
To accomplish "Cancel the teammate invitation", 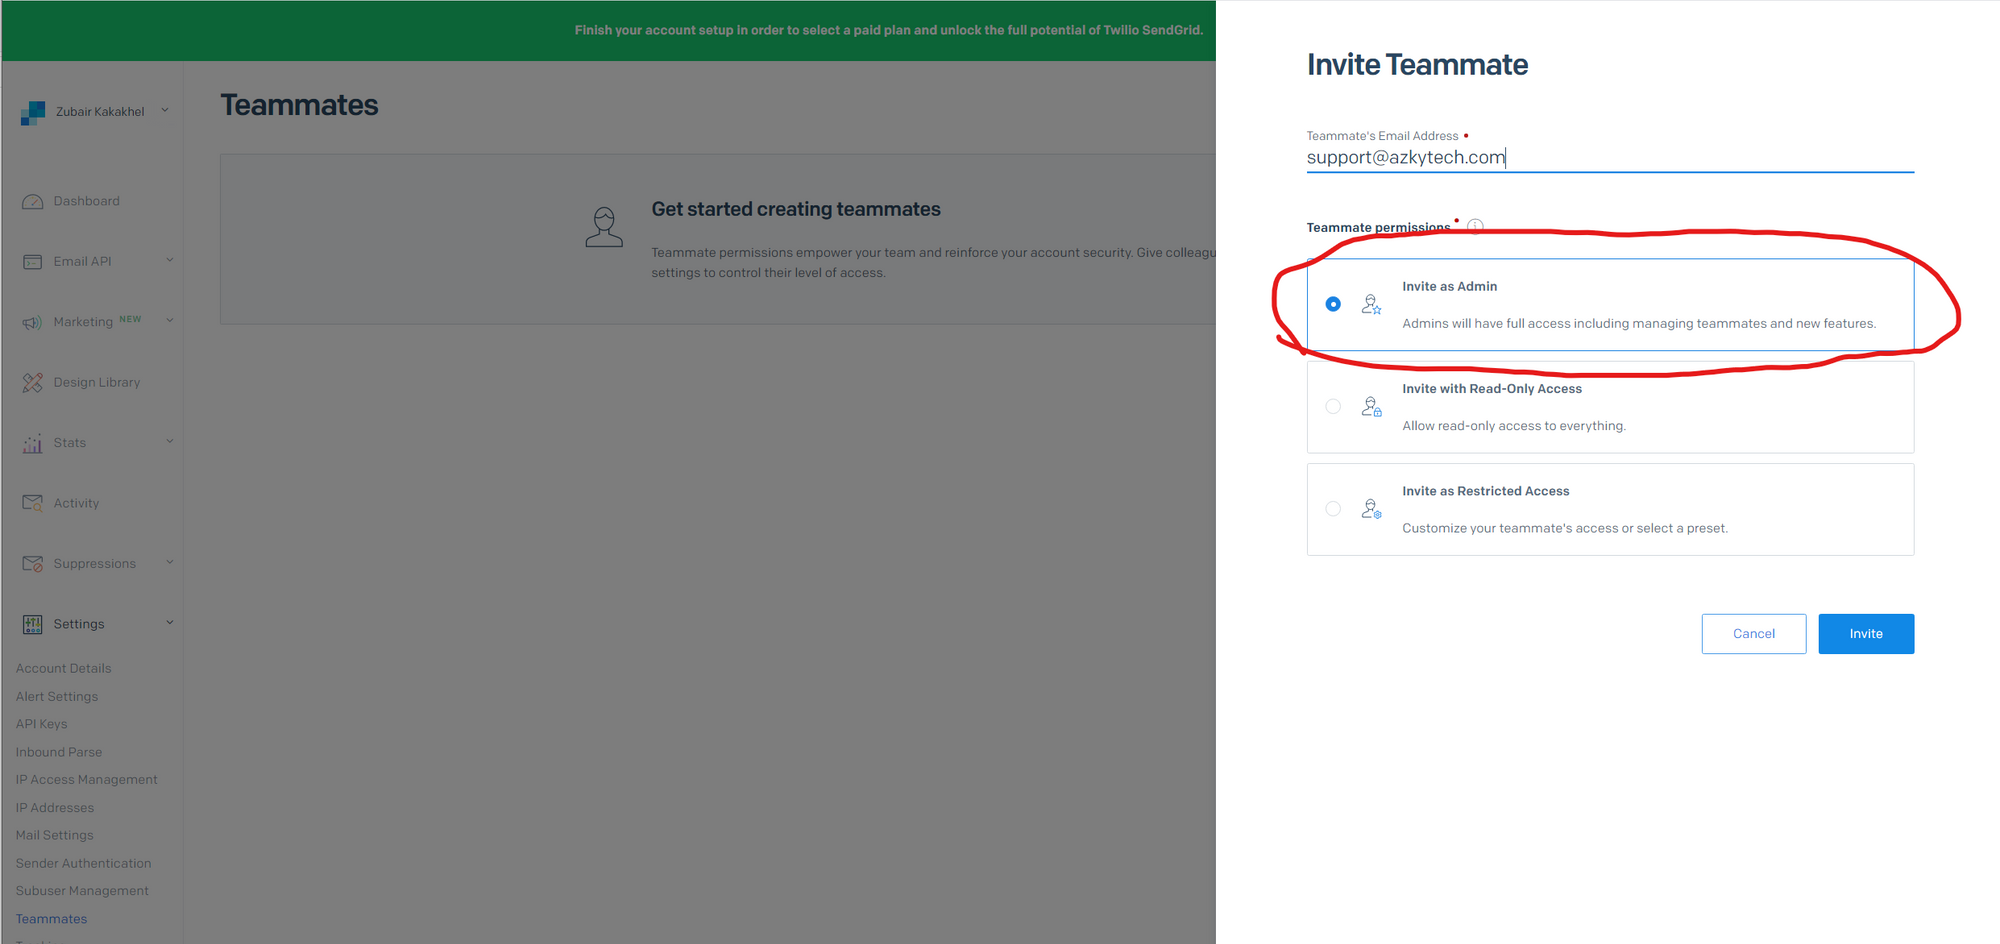I will point(1753,634).
